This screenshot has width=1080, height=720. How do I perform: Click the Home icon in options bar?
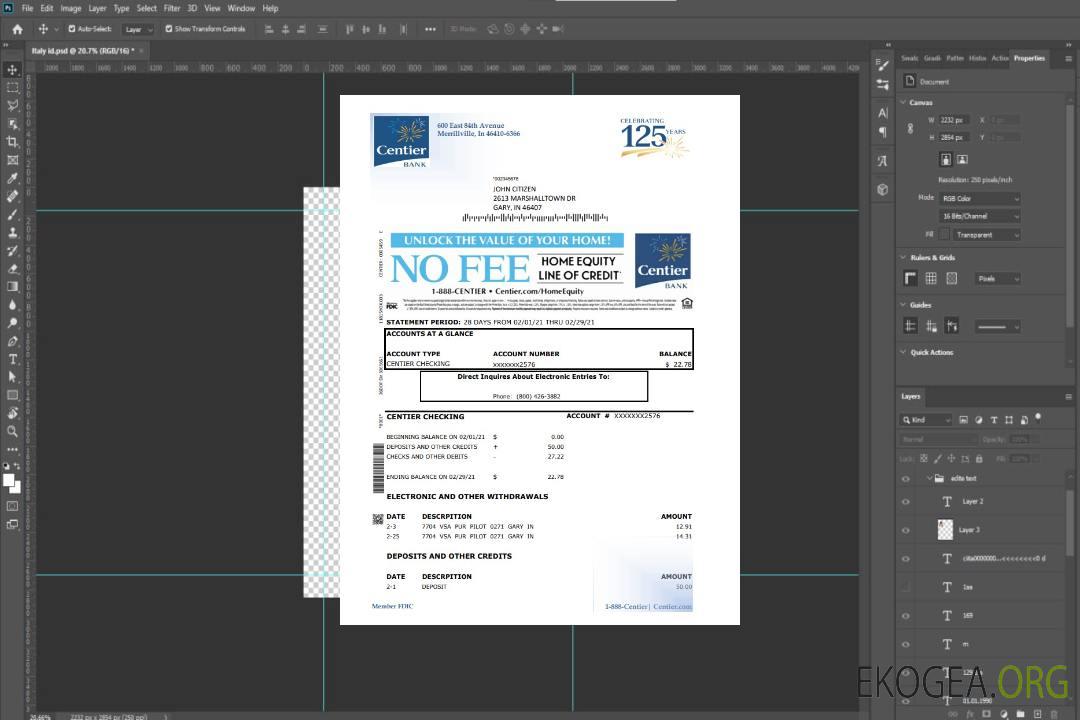(x=17, y=29)
